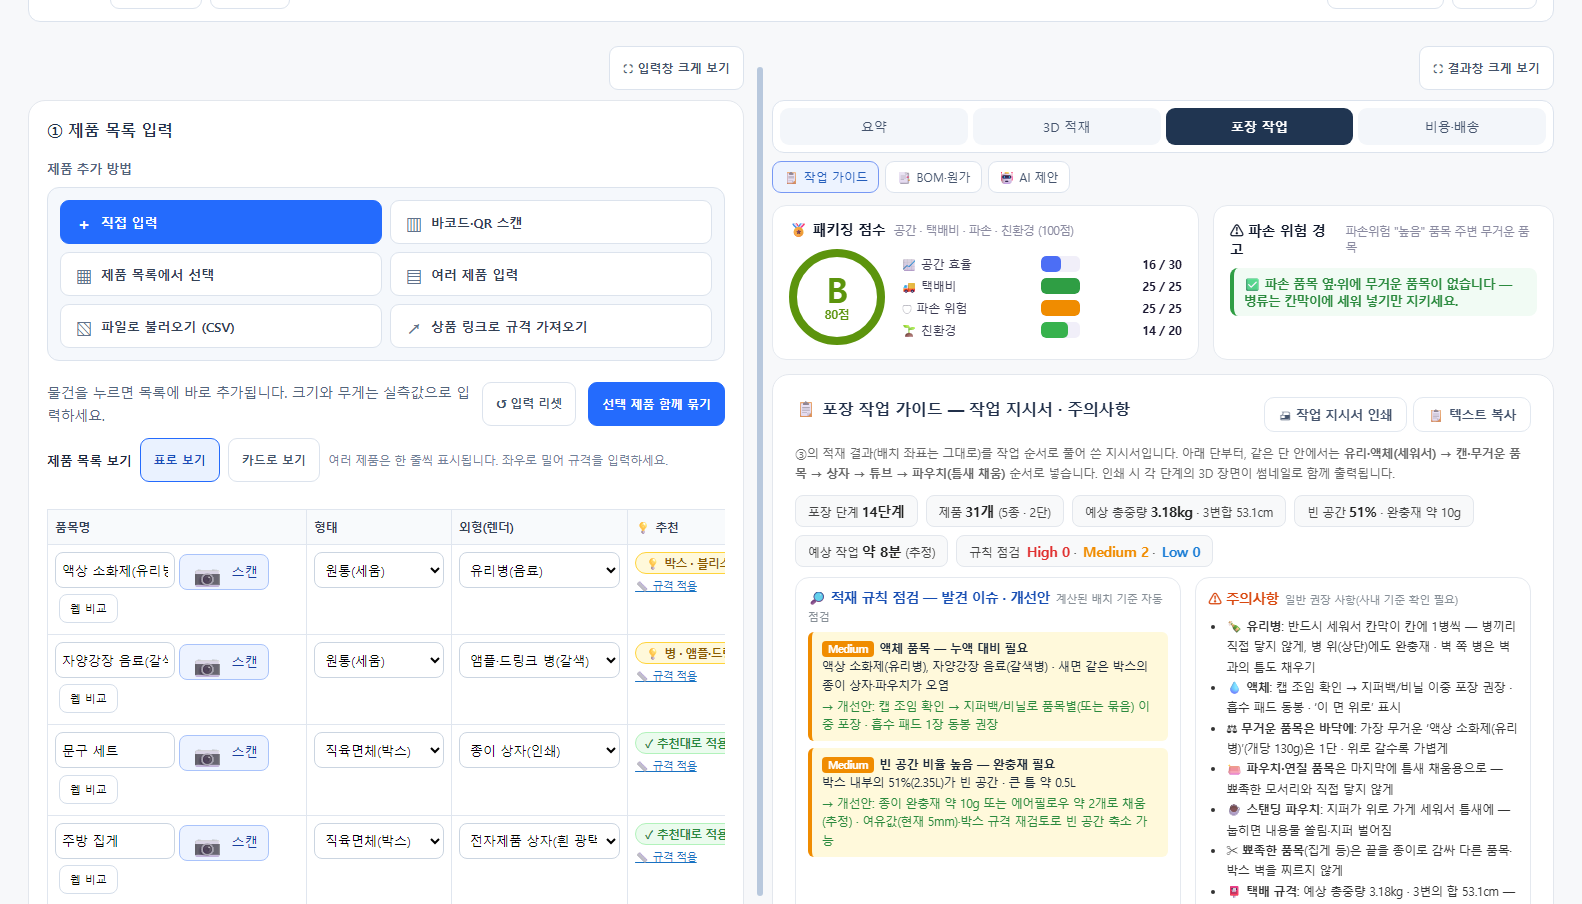Switch to the 요약 tab
1582x904 pixels.
[x=874, y=127]
